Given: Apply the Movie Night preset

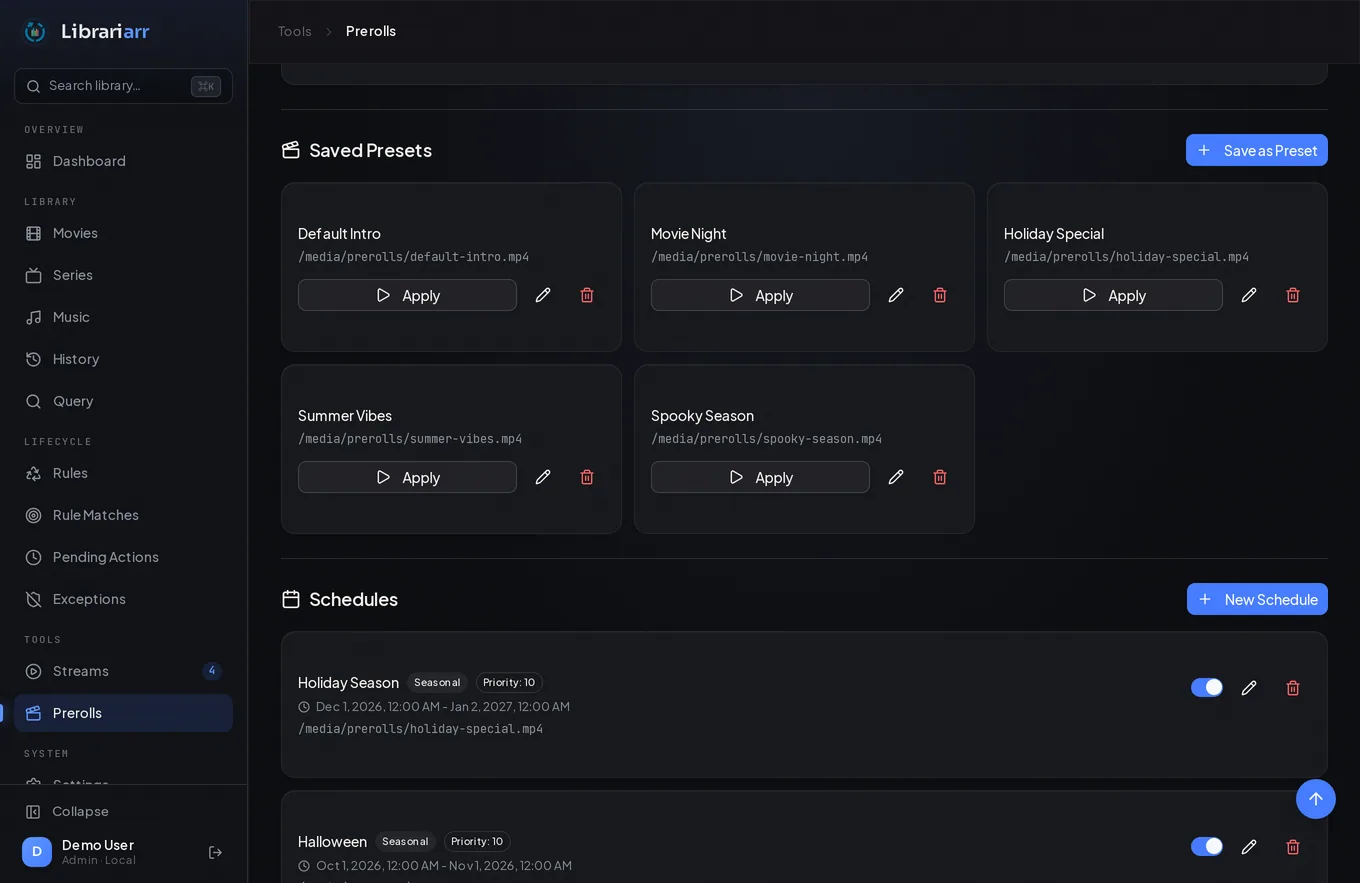Looking at the screenshot, I should click(x=760, y=295).
